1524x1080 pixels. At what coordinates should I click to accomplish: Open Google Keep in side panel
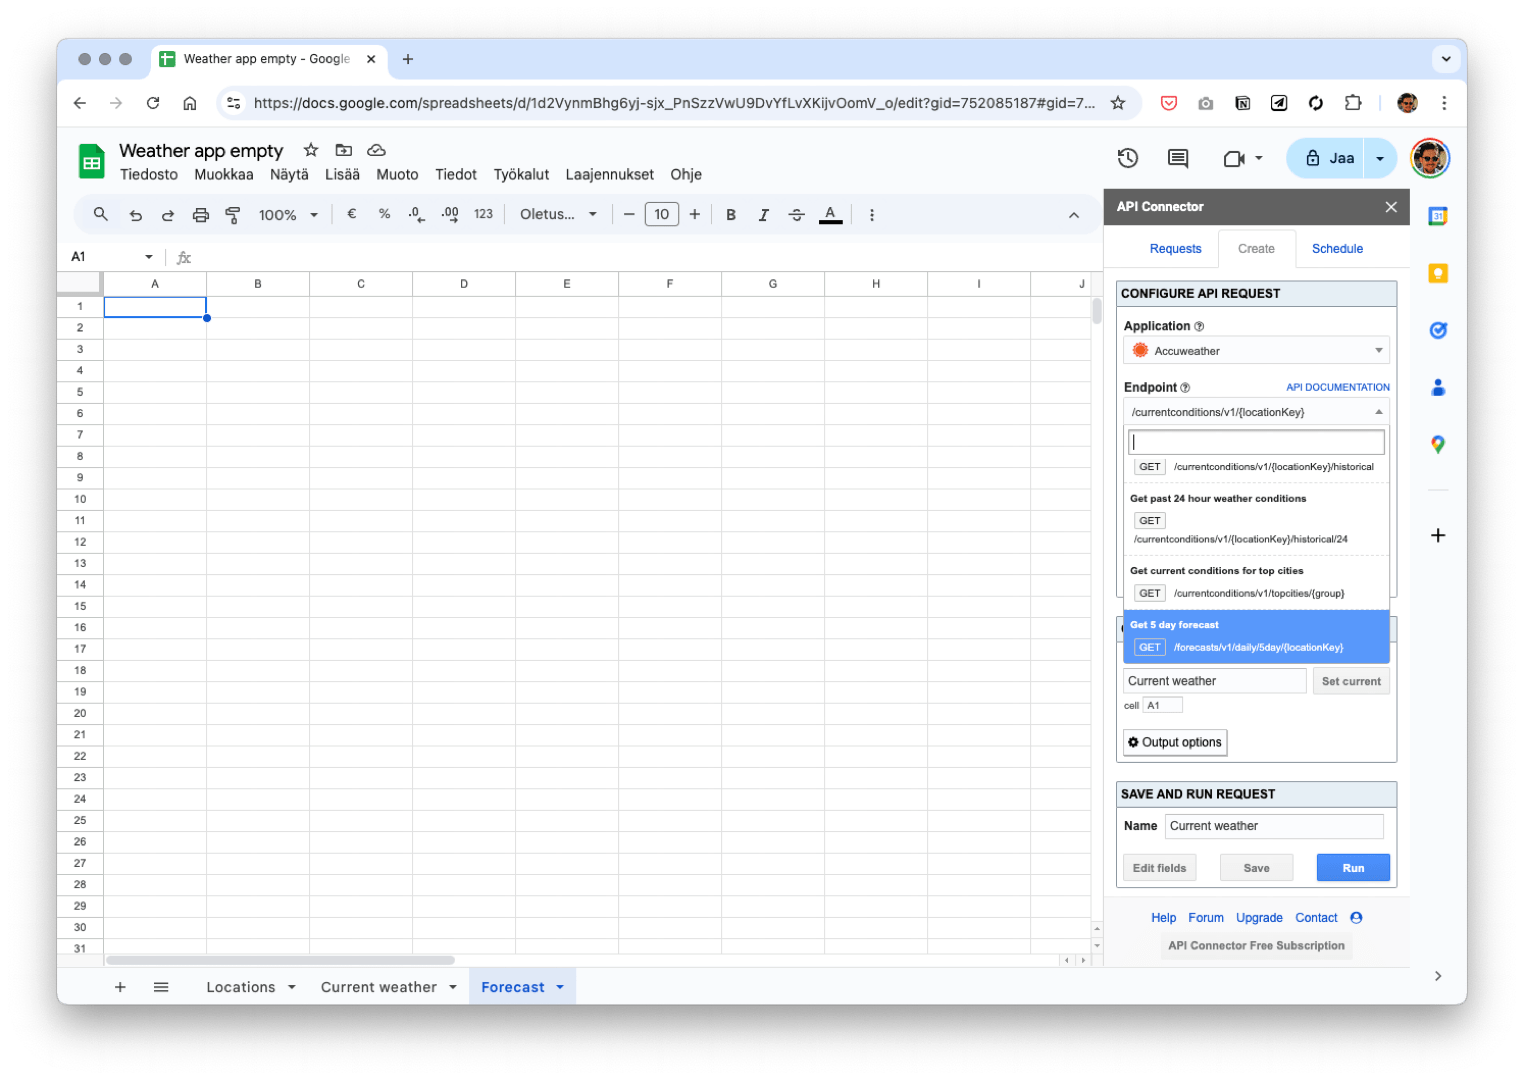tap(1438, 273)
